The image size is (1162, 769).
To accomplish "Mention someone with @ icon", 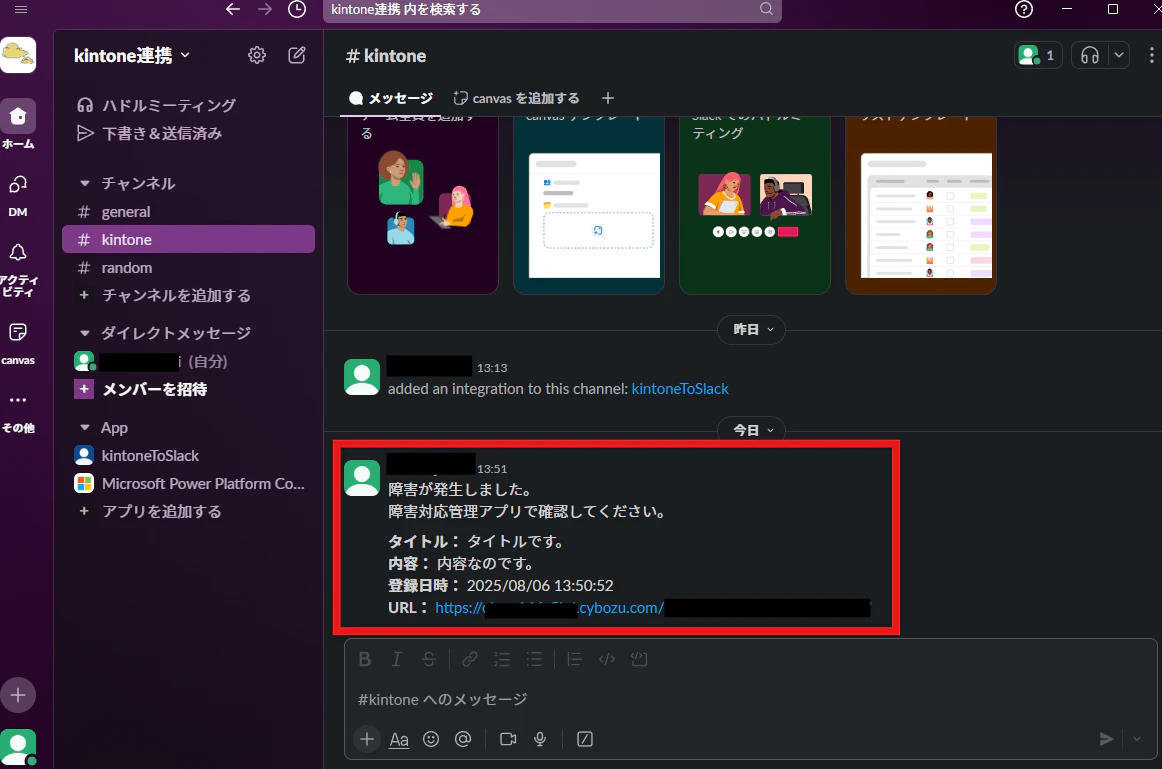I will [x=463, y=739].
